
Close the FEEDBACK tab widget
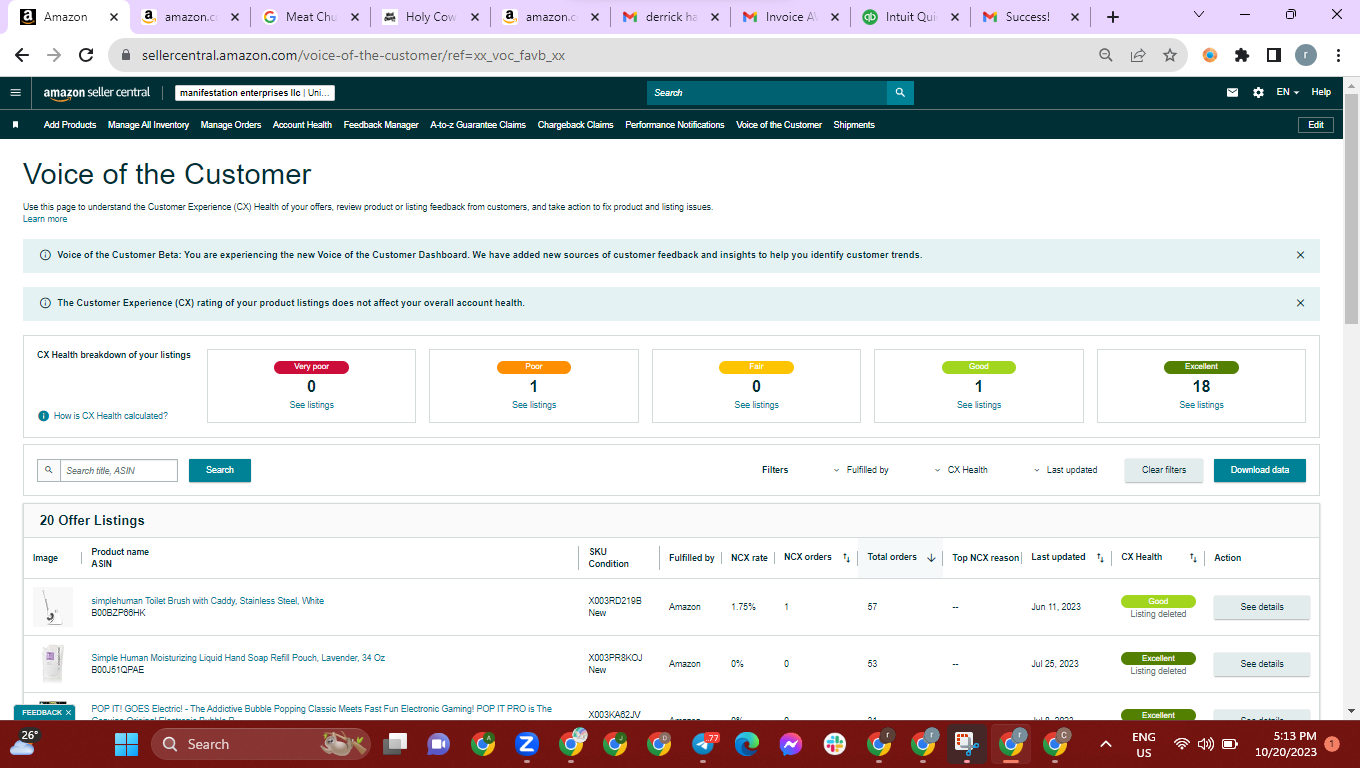68,713
